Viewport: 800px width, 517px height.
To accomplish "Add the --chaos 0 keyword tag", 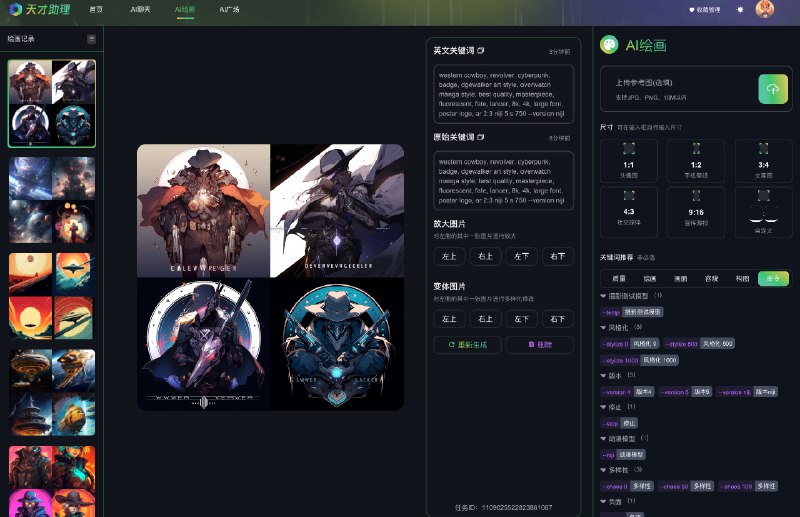I will point(627,486).
